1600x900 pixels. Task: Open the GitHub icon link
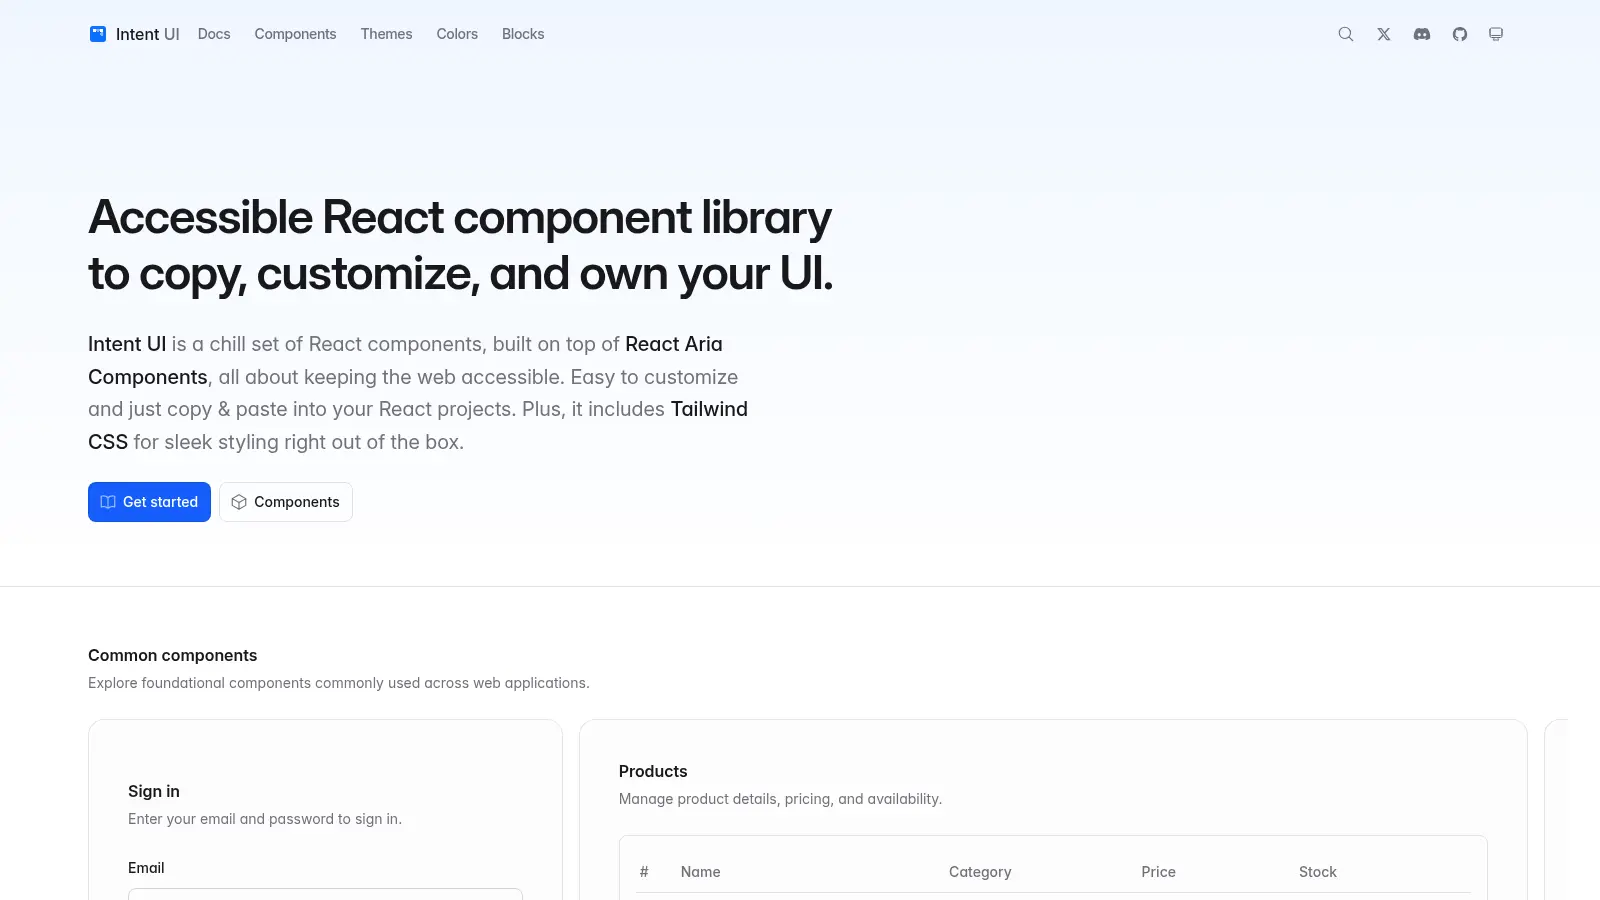1460,34
